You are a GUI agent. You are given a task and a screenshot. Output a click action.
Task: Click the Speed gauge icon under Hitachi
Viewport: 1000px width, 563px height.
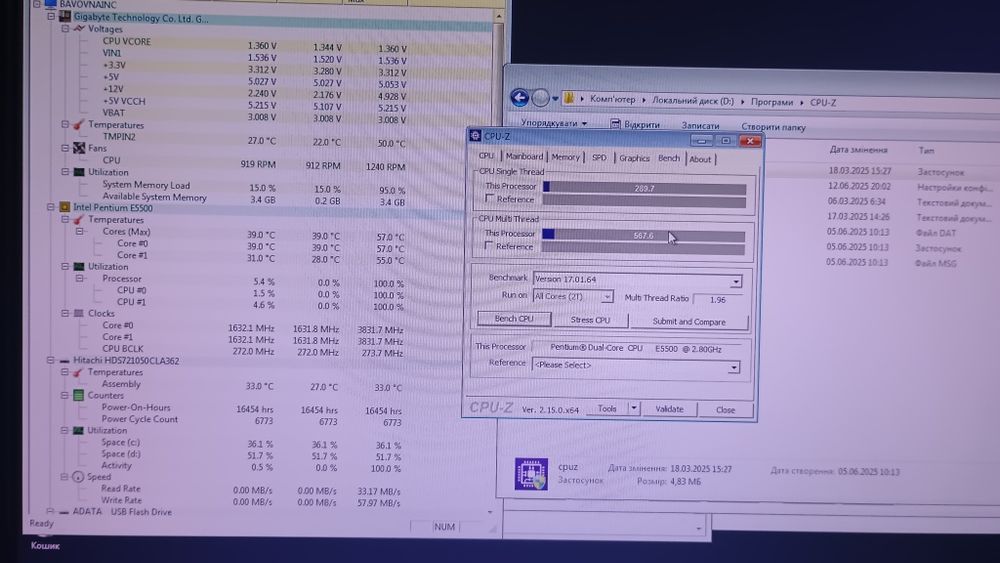(78, 477)
